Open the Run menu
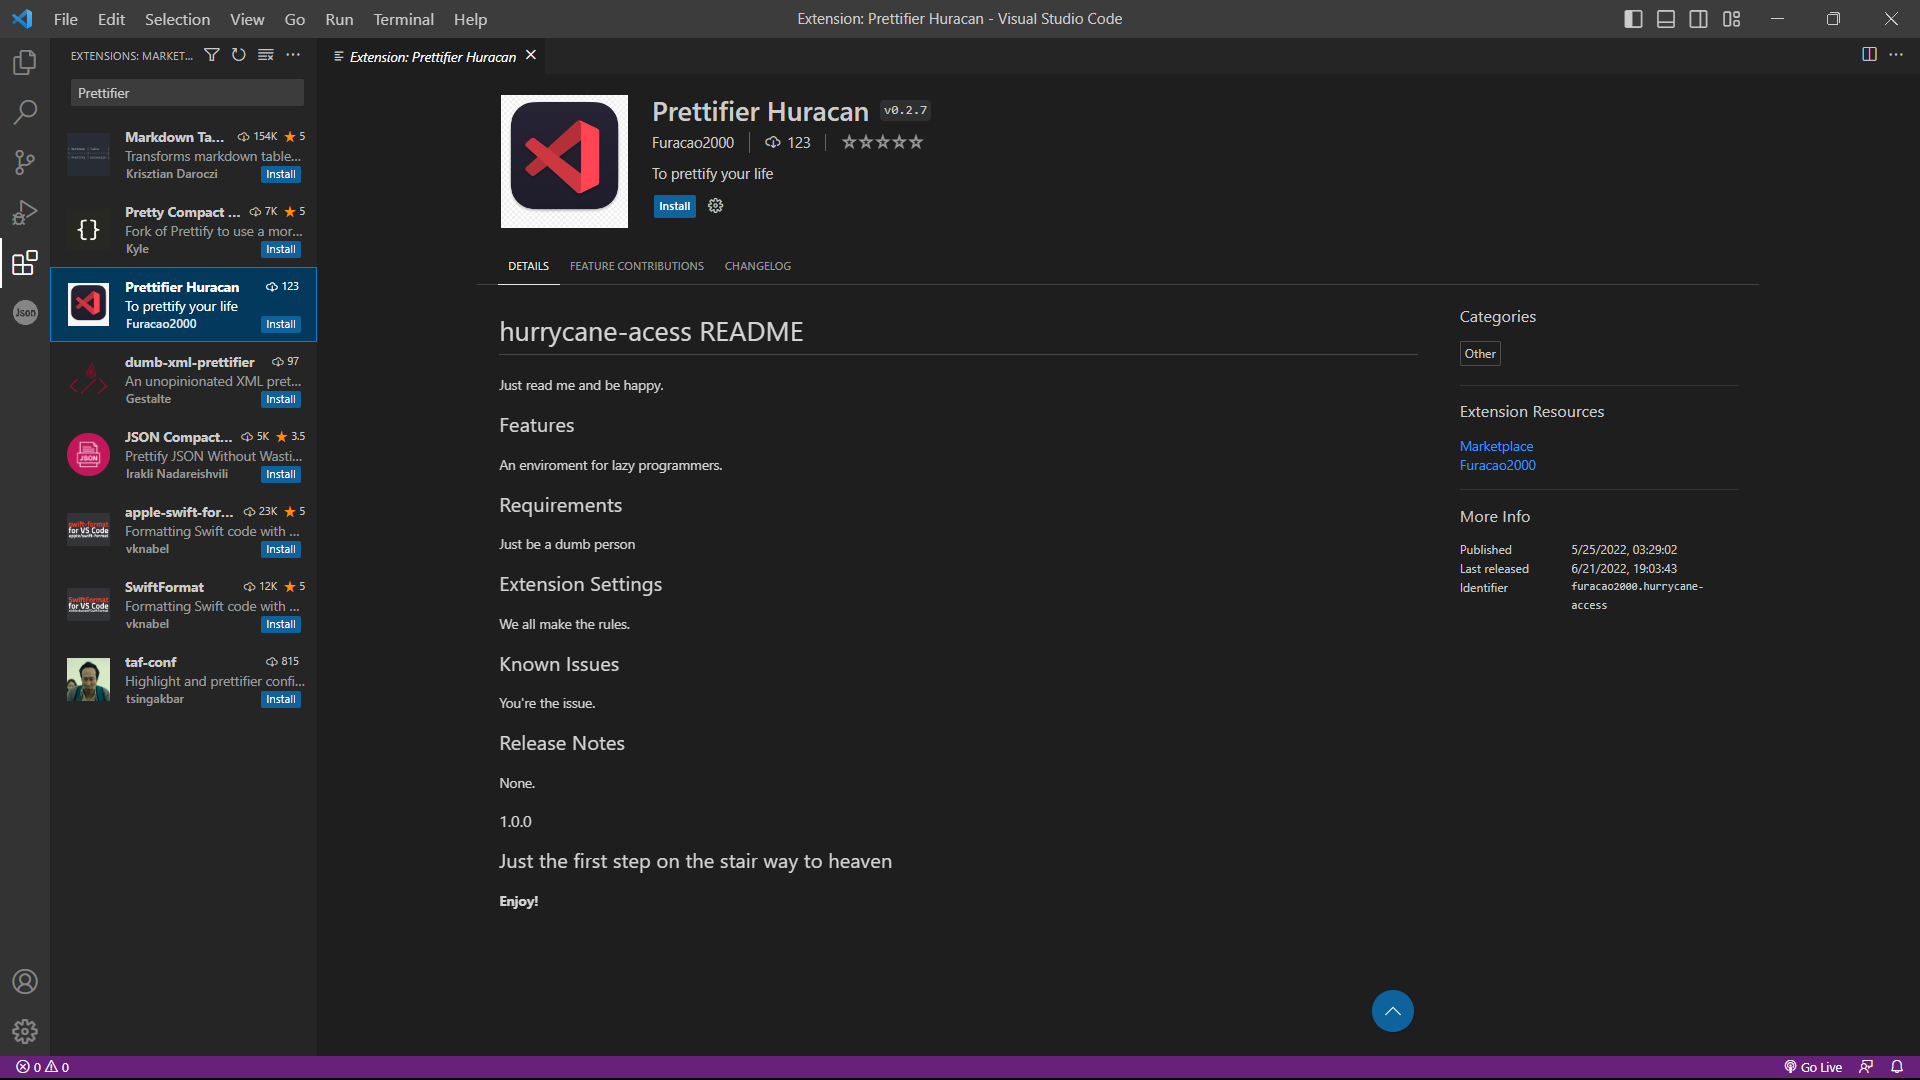Viewport: 1920px width, 1080px height. [x=339, y=19]
